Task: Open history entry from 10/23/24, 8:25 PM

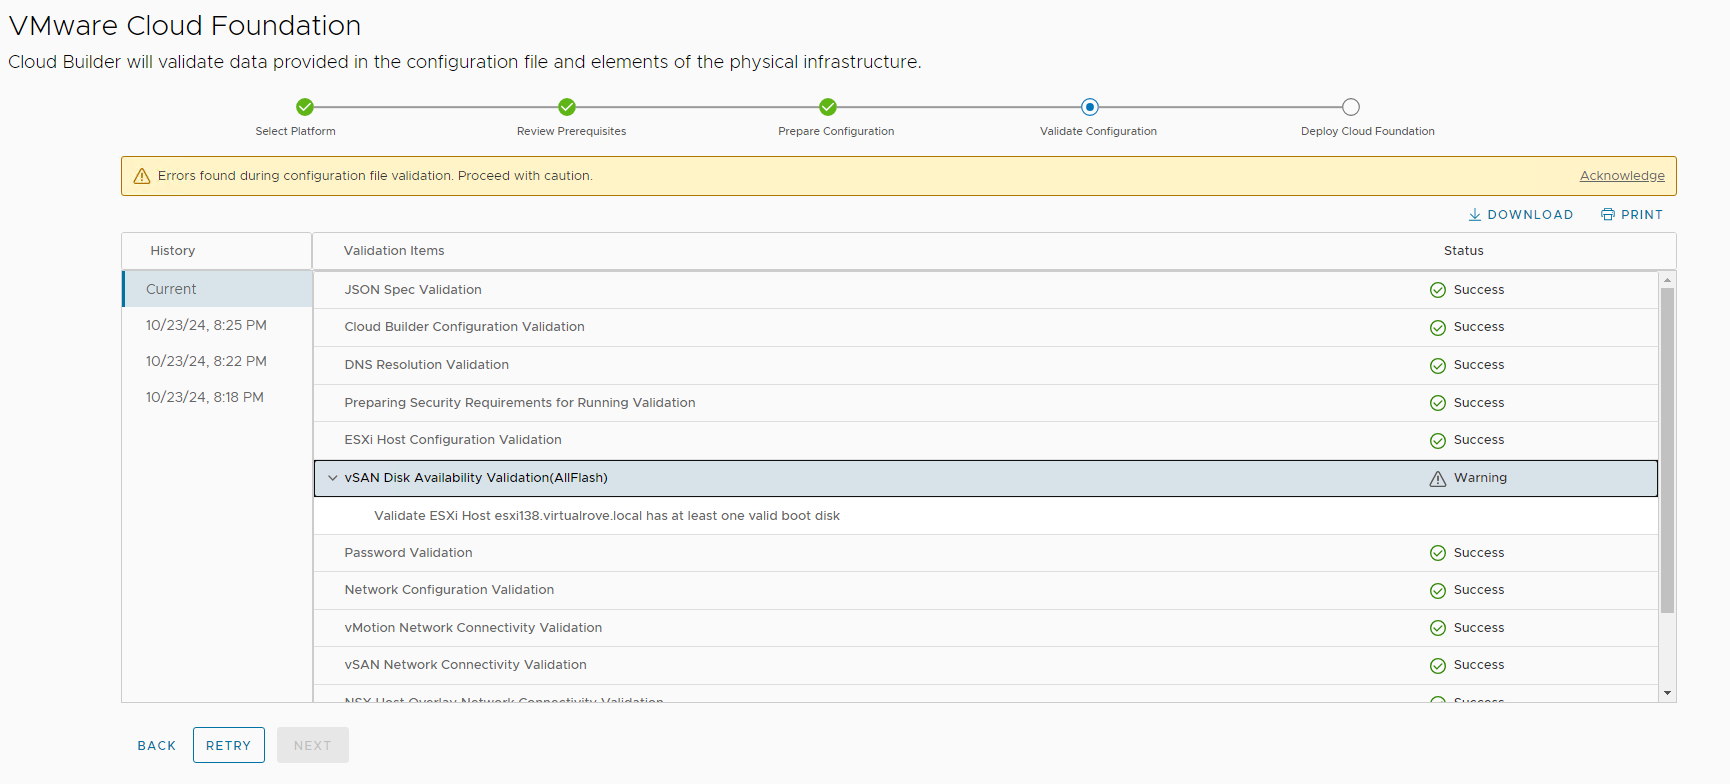Action: [x=206, y=325]
